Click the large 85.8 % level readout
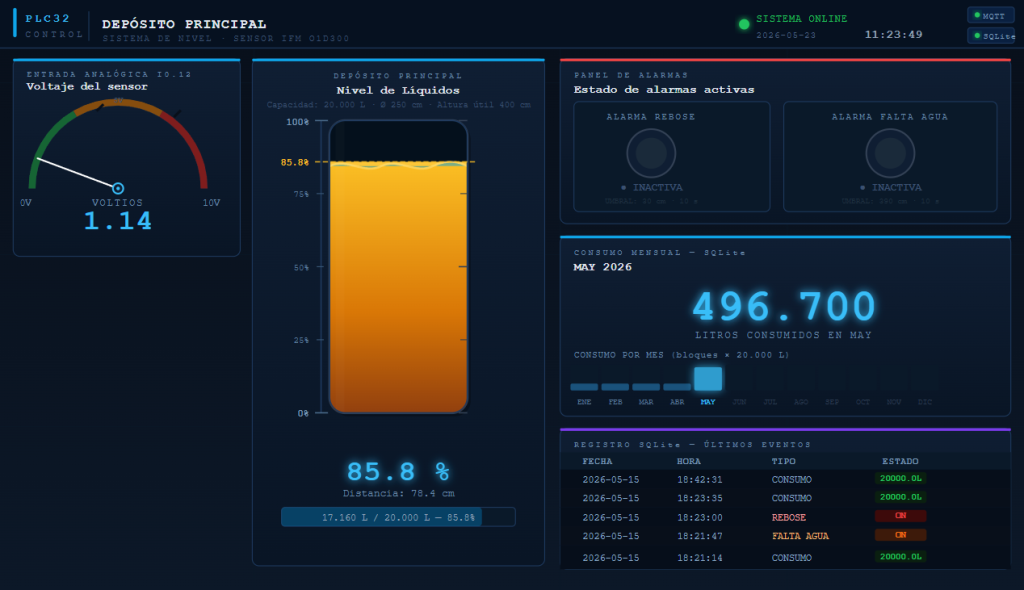The height and width of the screenshot is (590, 1024). click(x=398, y=472)
